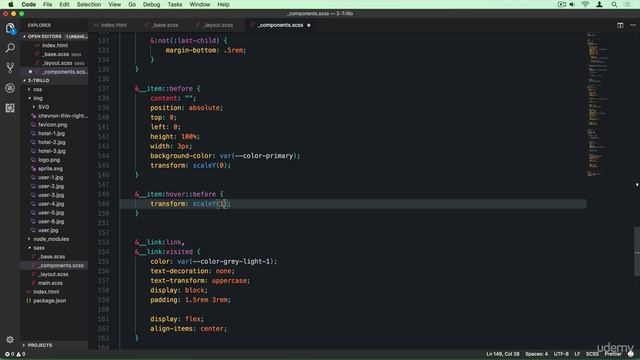Open hotel-3.jpg in the explorer
This screenshot has height=360, width=640.
coord(51,151)
